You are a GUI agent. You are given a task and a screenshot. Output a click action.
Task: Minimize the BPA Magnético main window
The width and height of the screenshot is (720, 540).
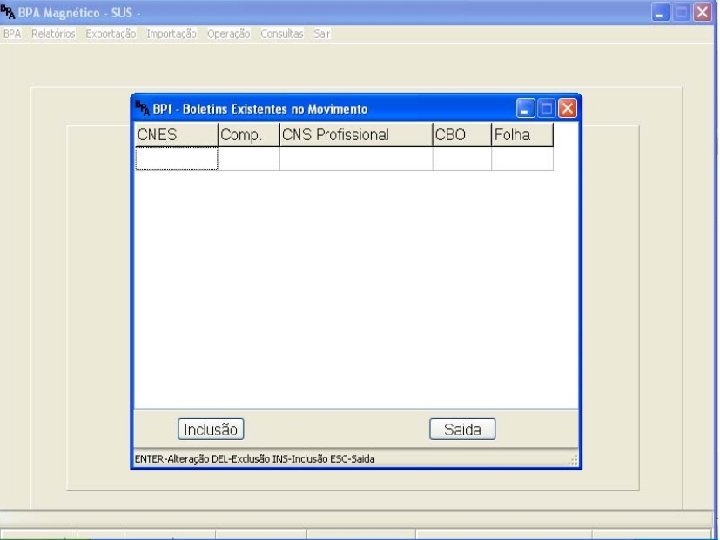point(660,12)
